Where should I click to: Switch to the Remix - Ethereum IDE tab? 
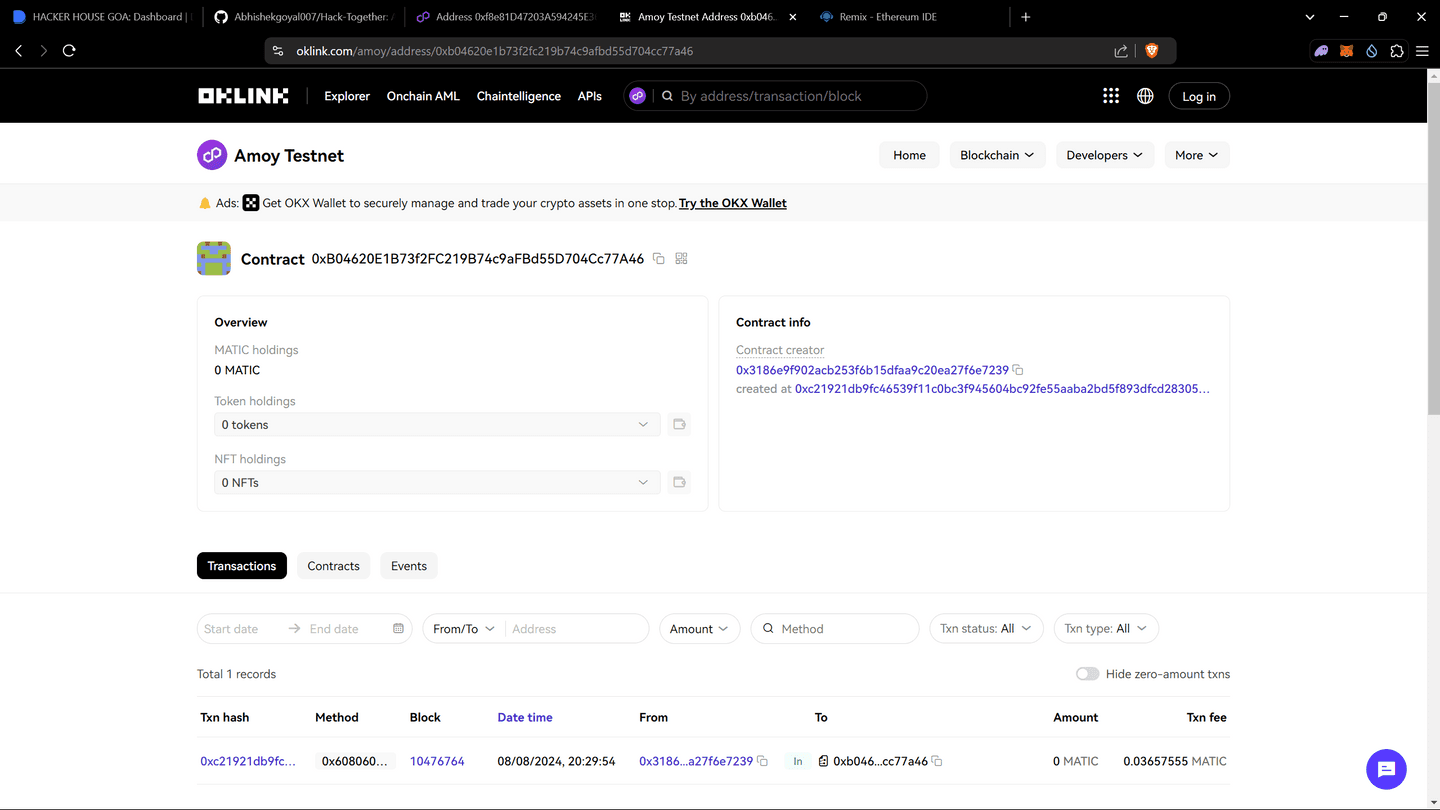coord(907,17)
